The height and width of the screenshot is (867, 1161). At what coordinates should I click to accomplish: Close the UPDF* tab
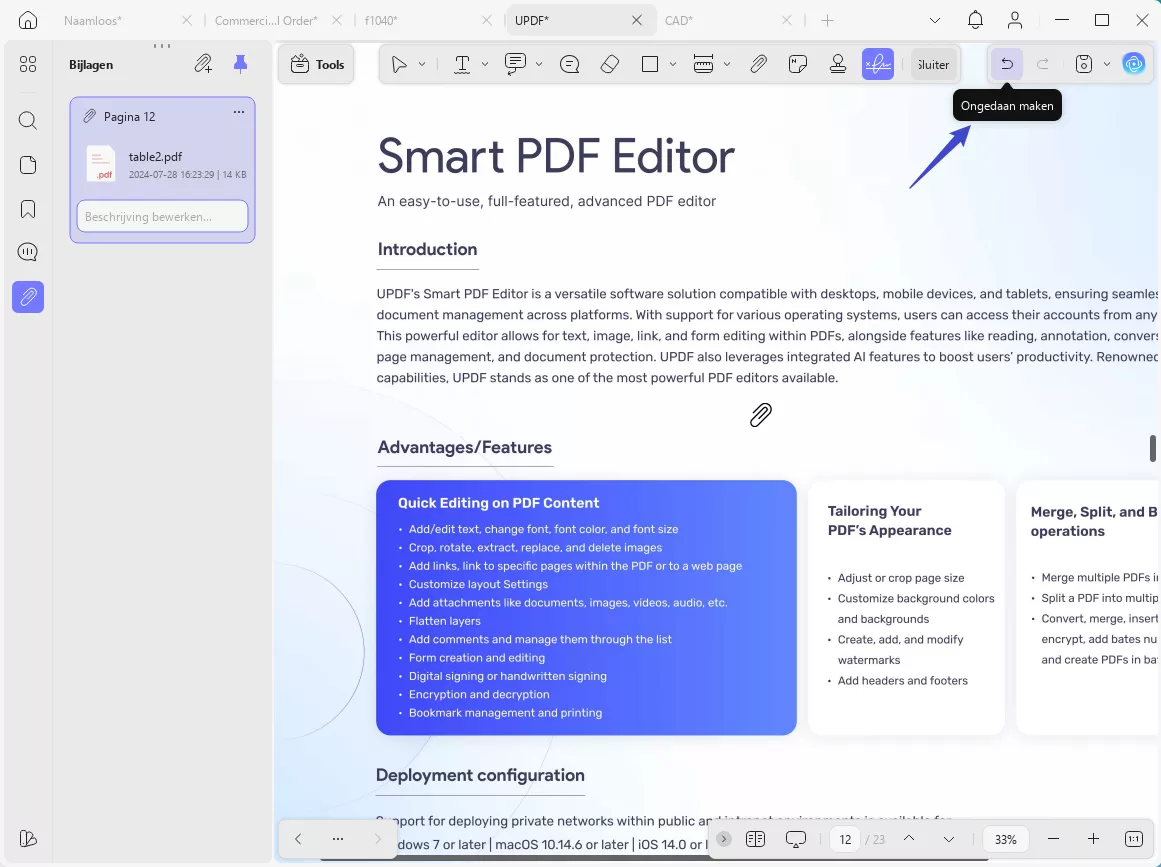pos(637,21)
